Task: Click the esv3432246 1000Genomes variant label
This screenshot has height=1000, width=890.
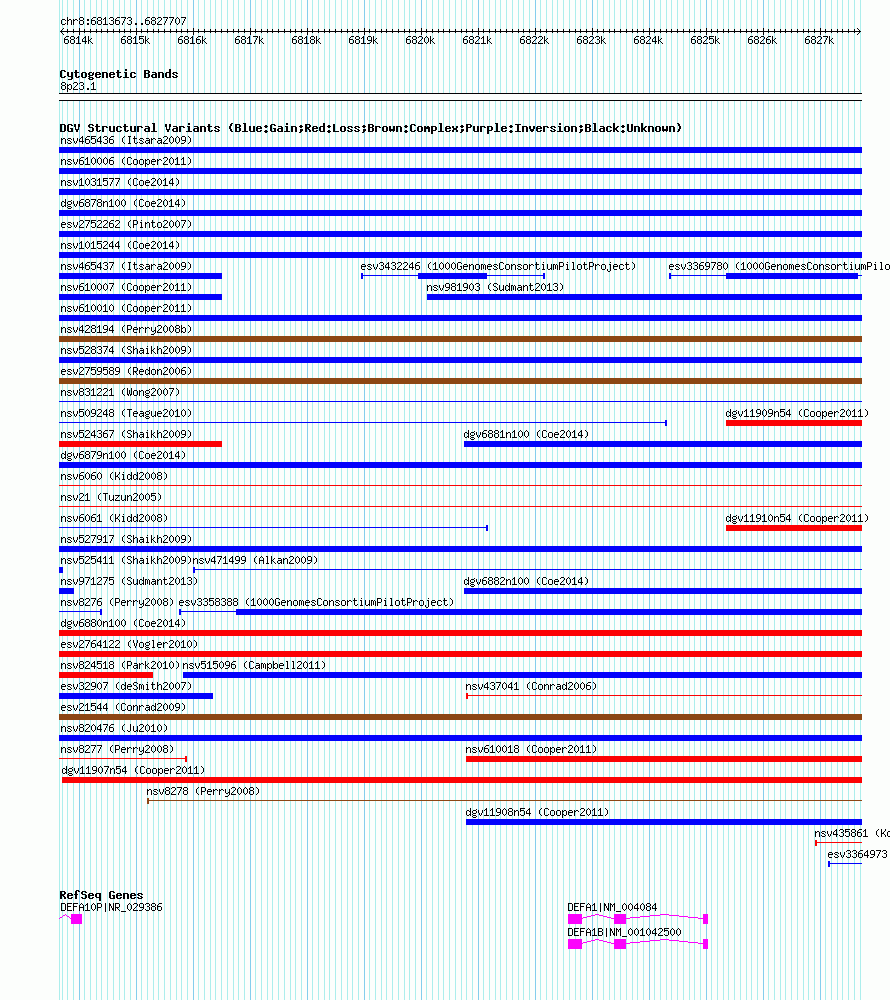Action: point(498,267)
